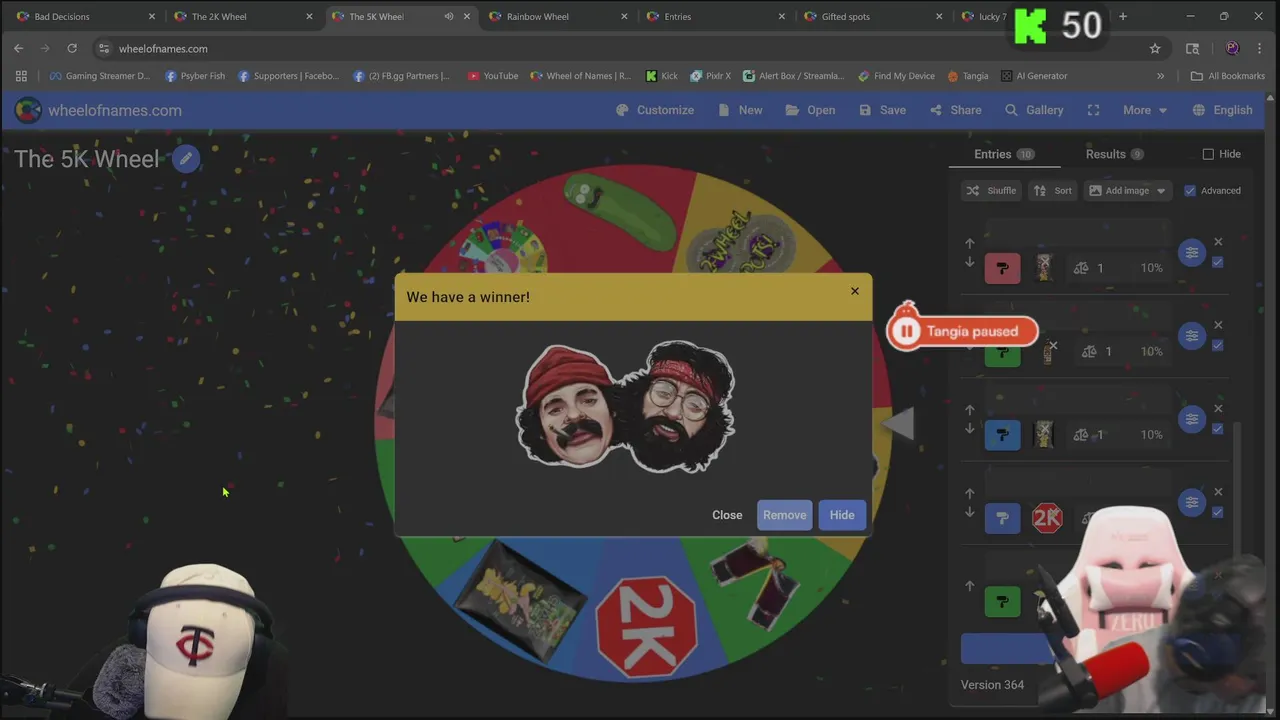Click the 2K stop-sign image thumbnail
The height and width of the screenshot is (720, 1280).
click(1047, 518)
